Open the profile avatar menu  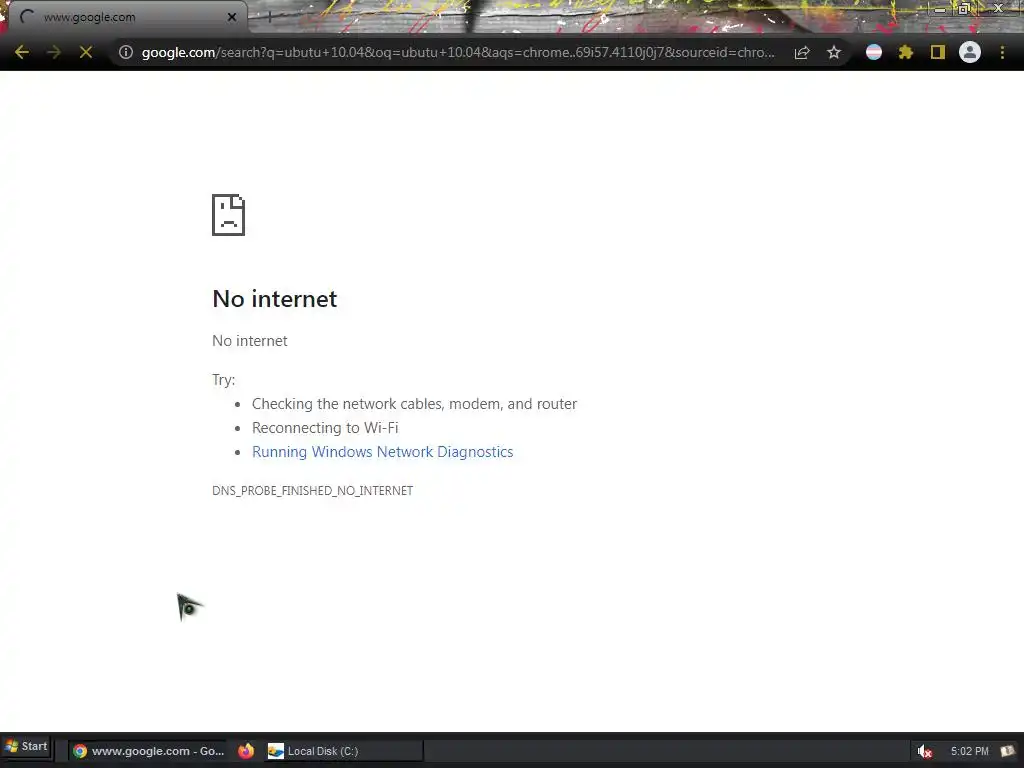[x=970, y=52]
